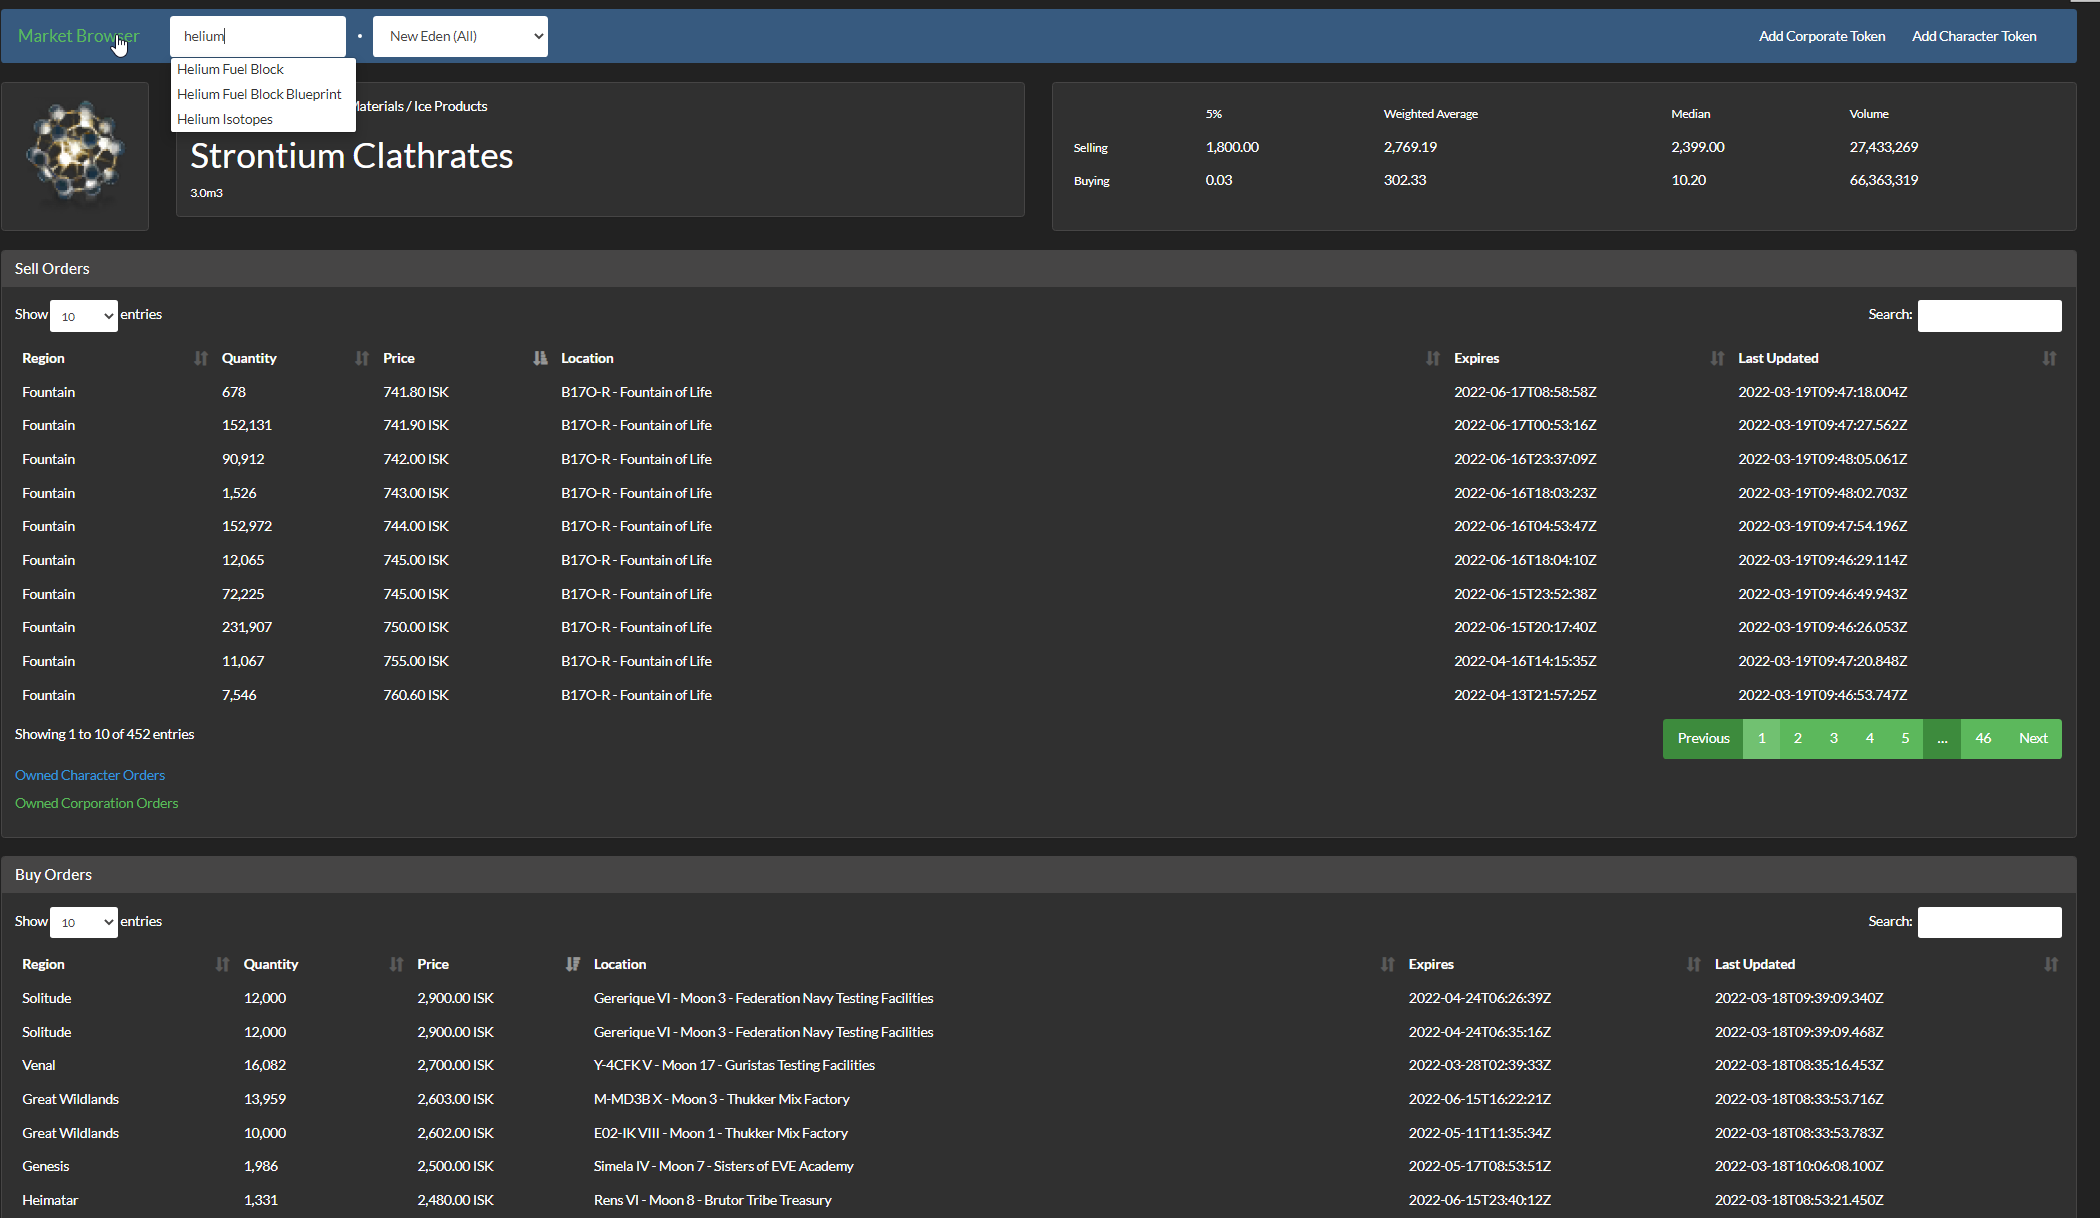The image size is (2100, 1218).
Task: Click the Buy Orders section header
Action: tap(1038, 875)
